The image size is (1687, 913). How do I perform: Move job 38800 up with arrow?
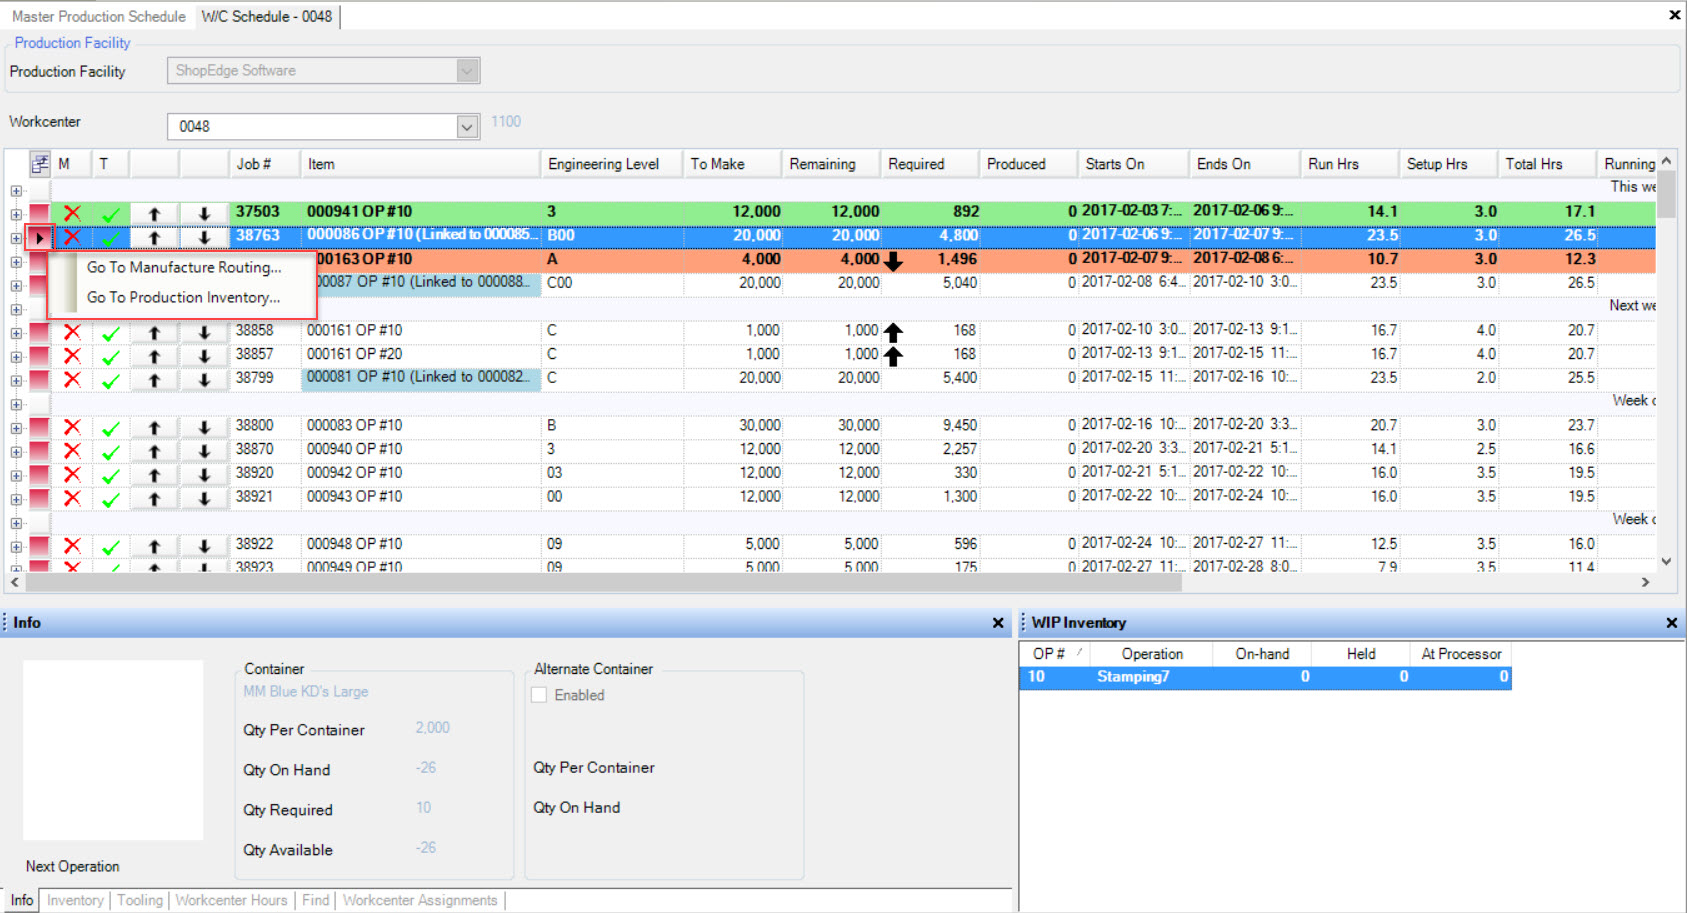point(154,427)
